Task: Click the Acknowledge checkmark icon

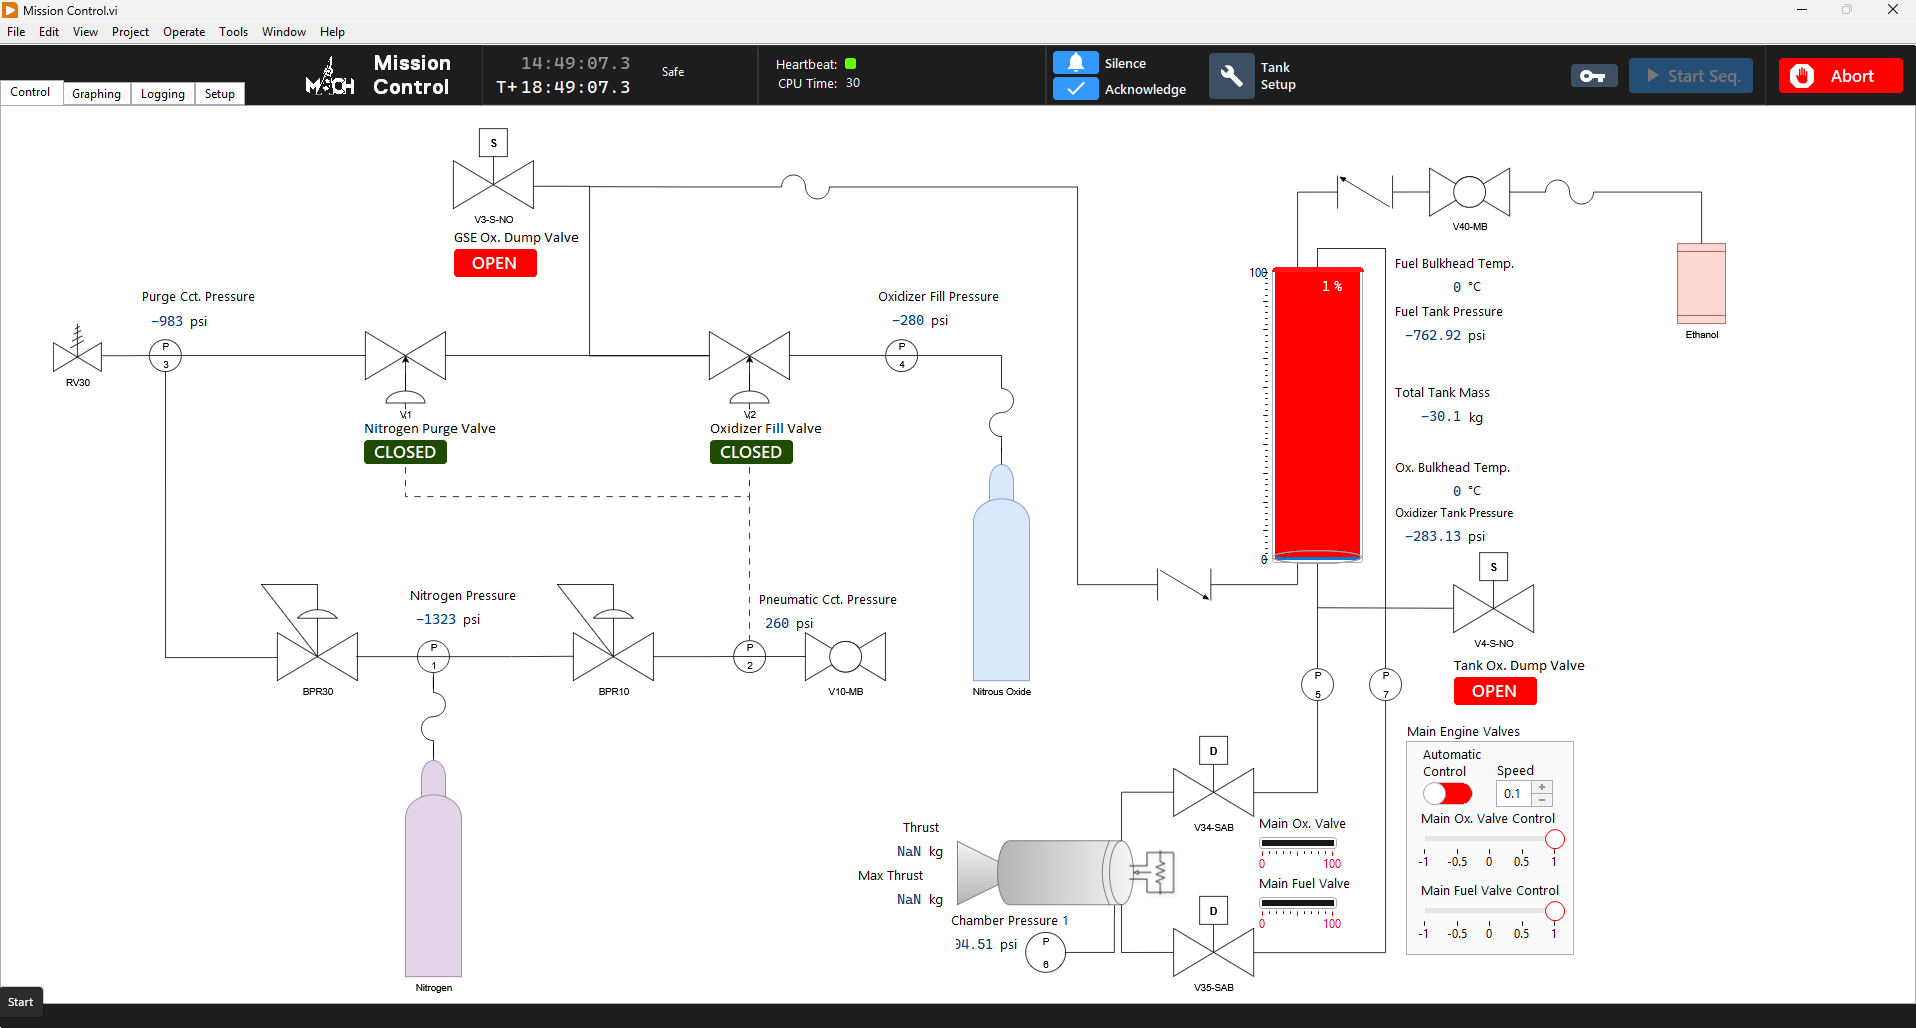Action: pos(1075,89)
